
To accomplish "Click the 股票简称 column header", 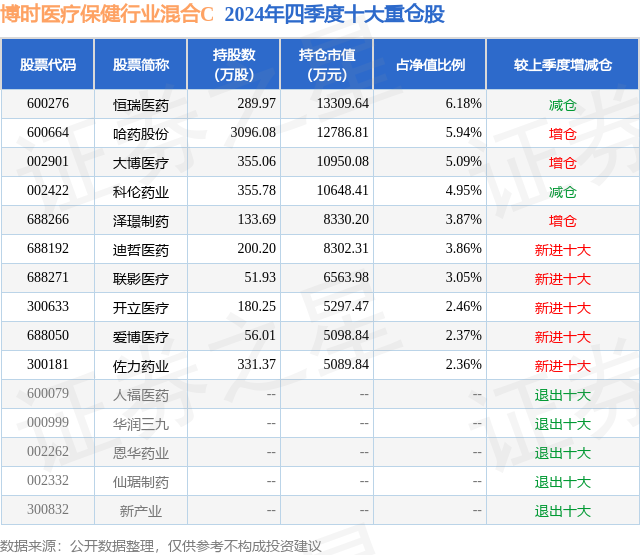I will pos(141,64).
